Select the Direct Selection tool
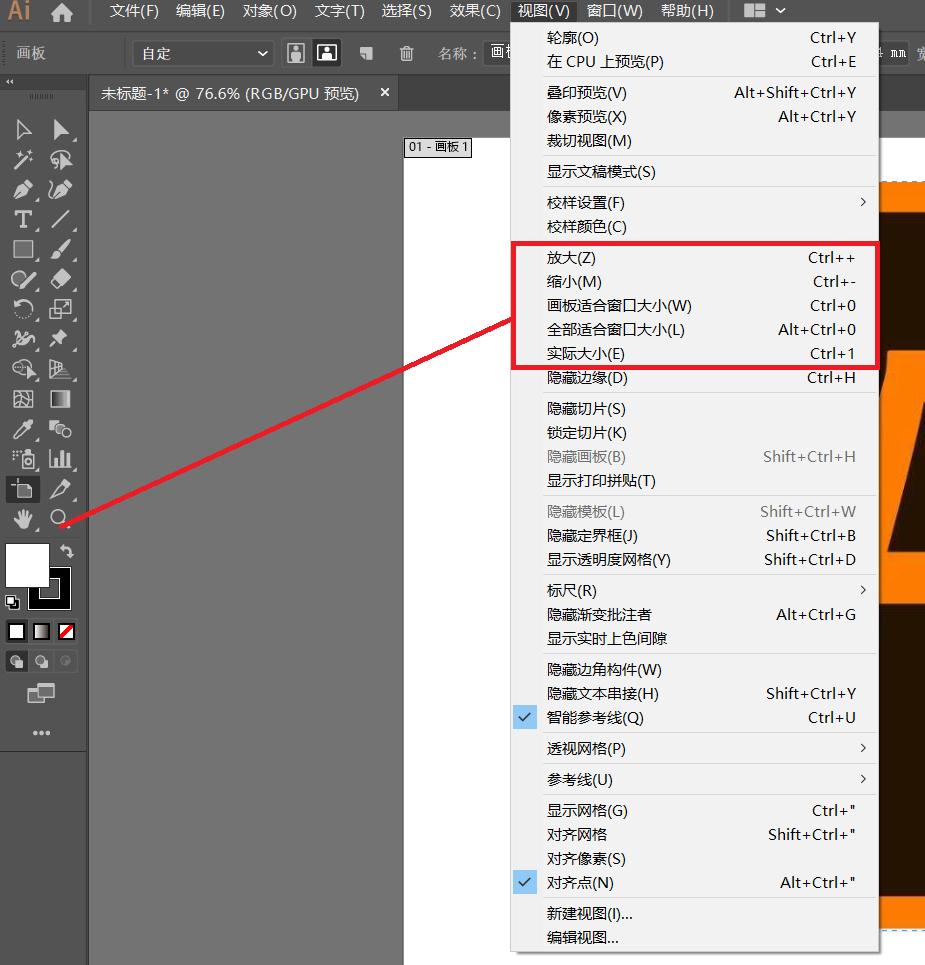The image size is (925, 965). 60,129
